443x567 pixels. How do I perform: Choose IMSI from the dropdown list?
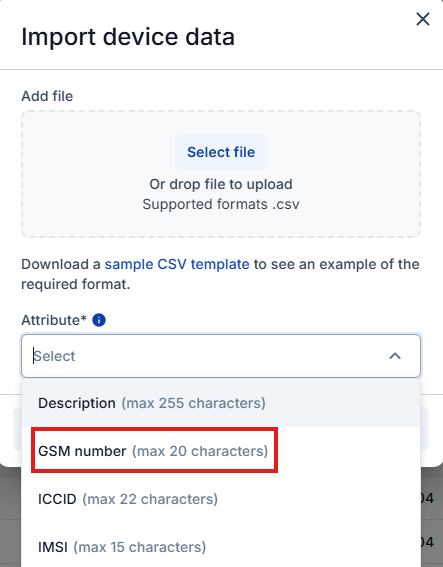coord(221,547)
